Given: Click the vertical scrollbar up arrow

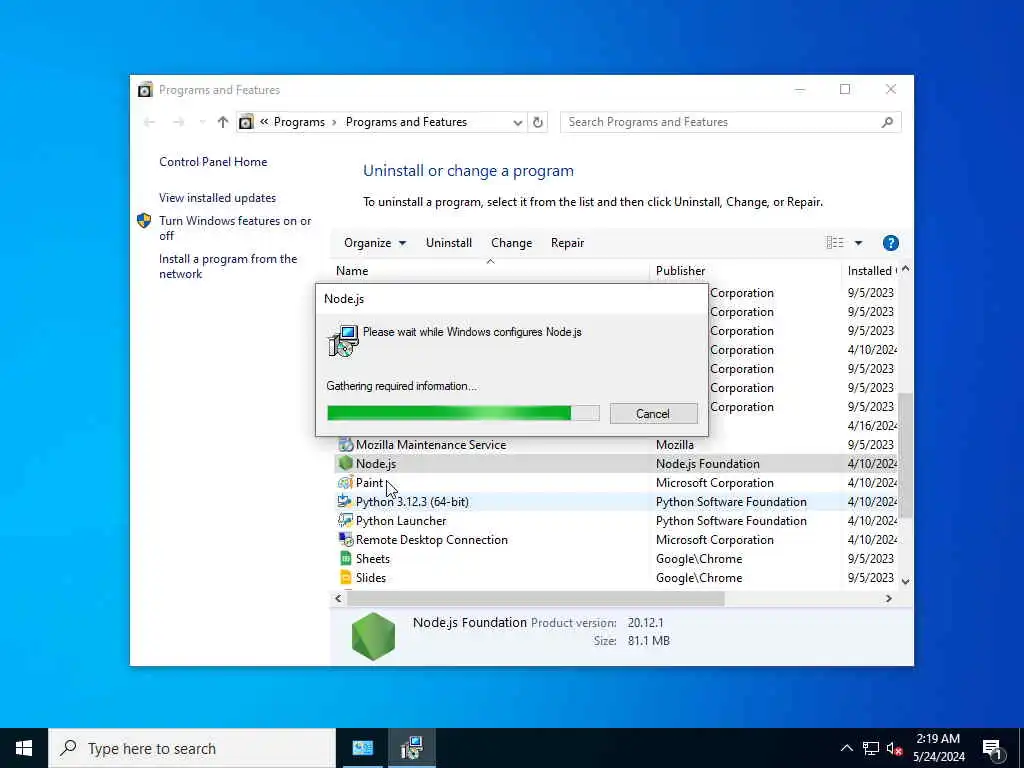Looking at the screenshot, I should 906,268.
